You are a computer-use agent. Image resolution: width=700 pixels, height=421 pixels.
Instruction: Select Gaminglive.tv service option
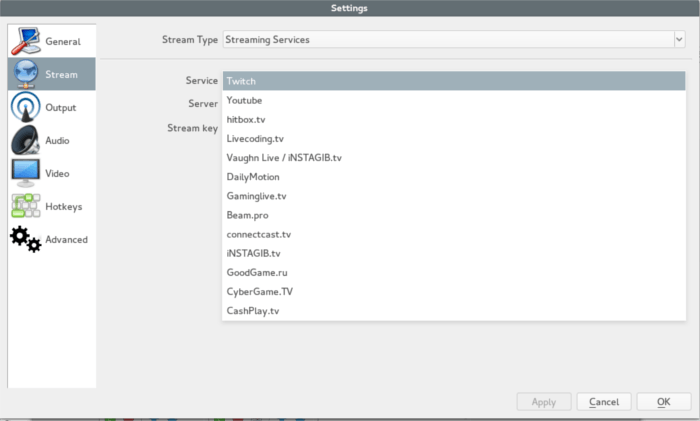click(x=454, y=196)
